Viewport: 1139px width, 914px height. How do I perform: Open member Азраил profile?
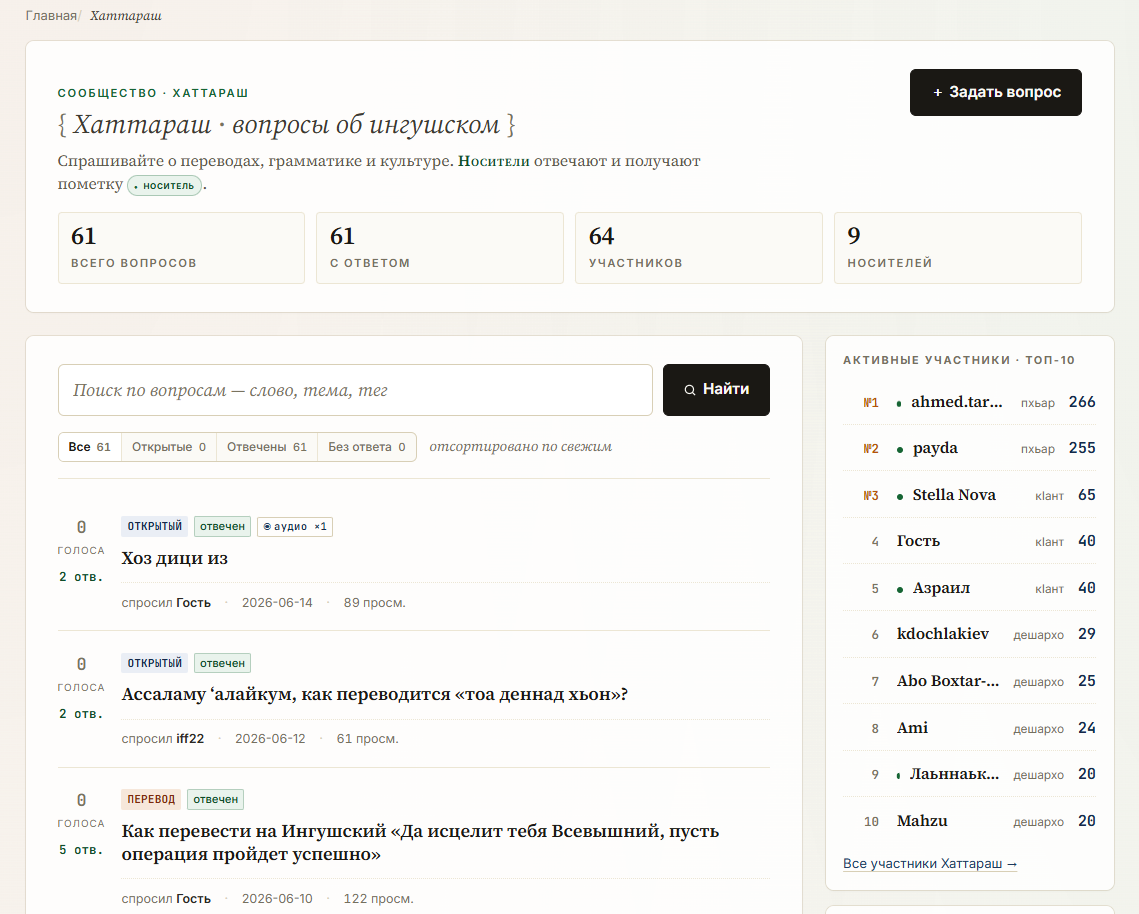pos(941,588)
